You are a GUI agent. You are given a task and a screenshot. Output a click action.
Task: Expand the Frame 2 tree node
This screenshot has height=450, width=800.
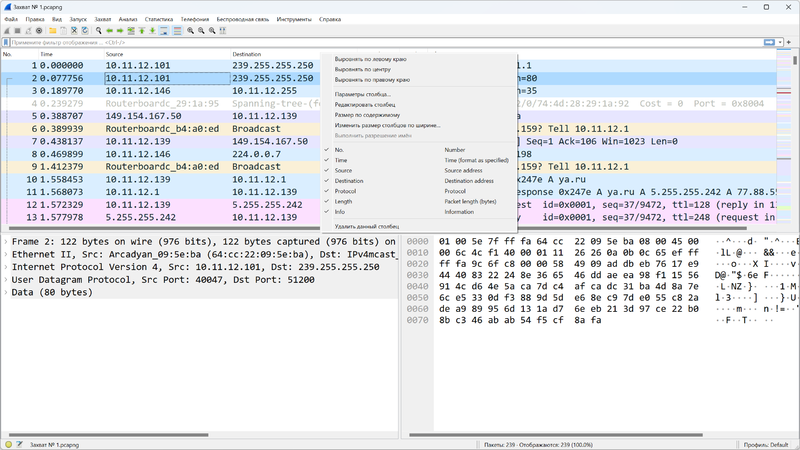(6, 241)
